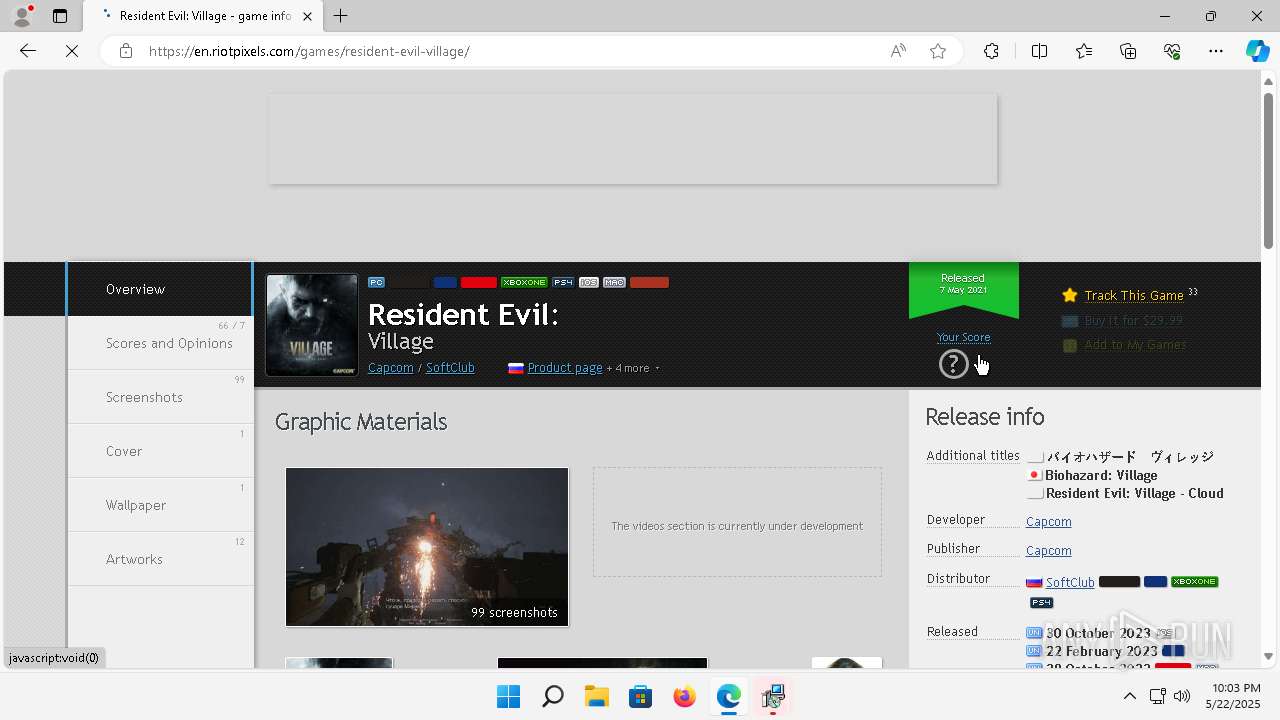
Task: Open Windows taskbar Search
Action: click(x=552, y=696)
